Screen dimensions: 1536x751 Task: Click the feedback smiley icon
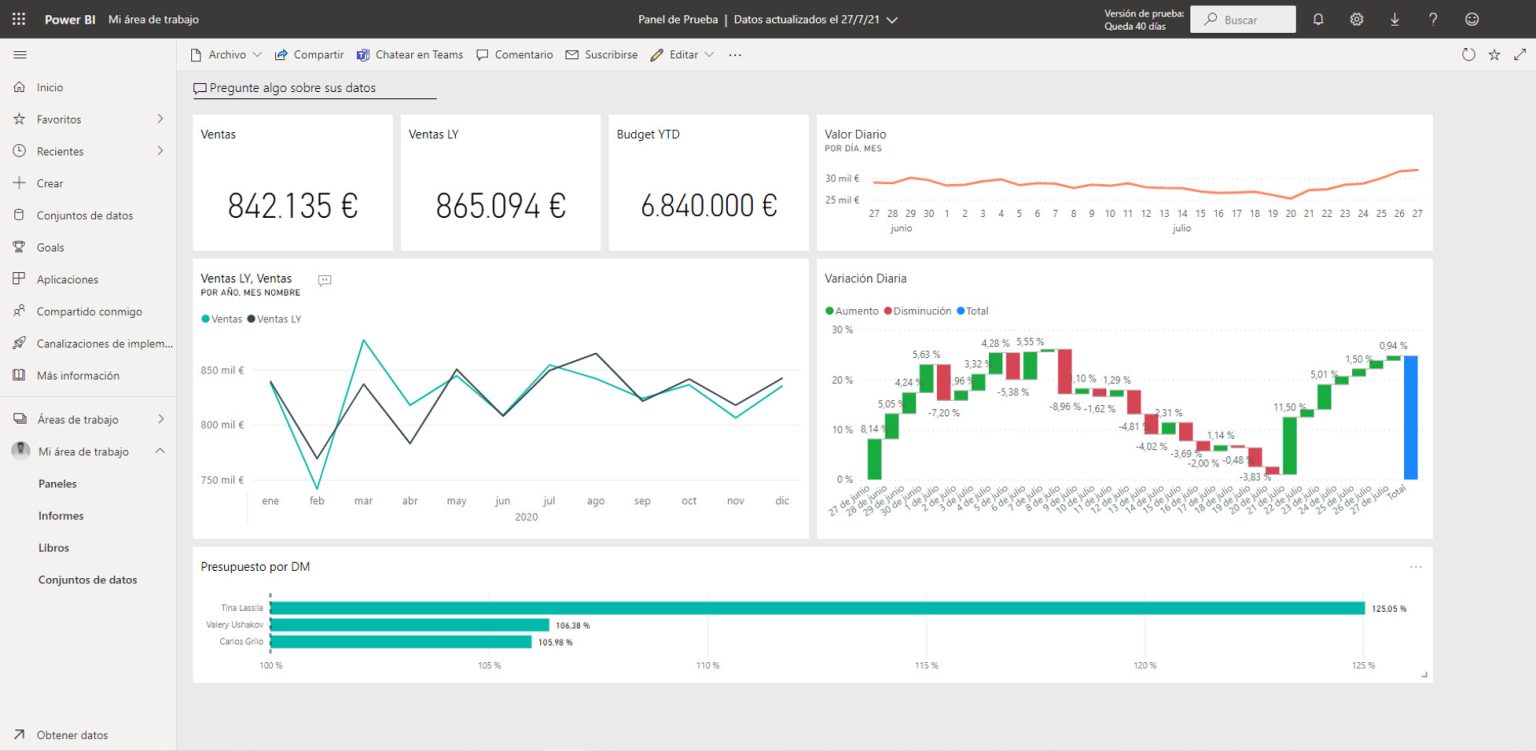[x=1471, y=19]
